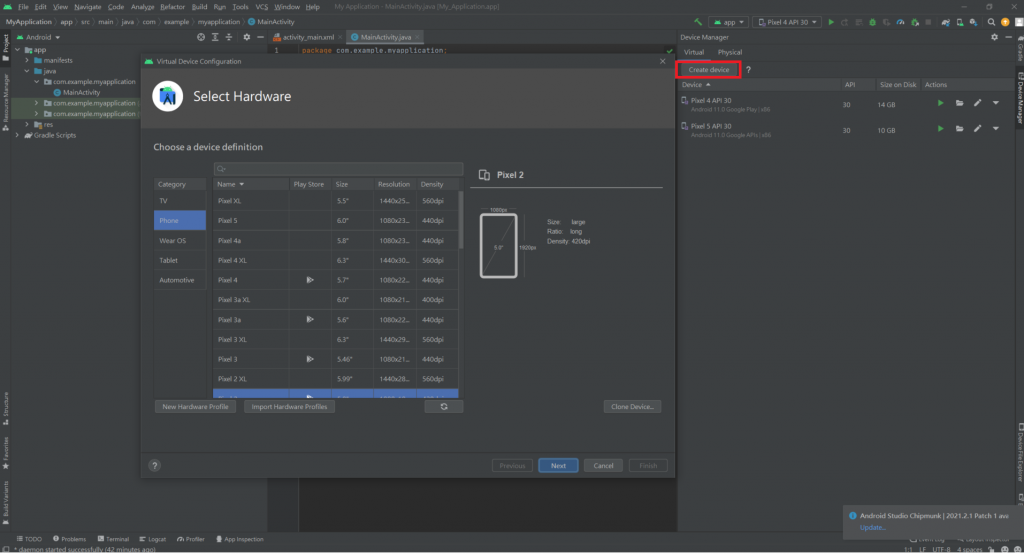Expand Gradle Scripts node
This screenshot has height=554, width=1024.
point(18,135)
